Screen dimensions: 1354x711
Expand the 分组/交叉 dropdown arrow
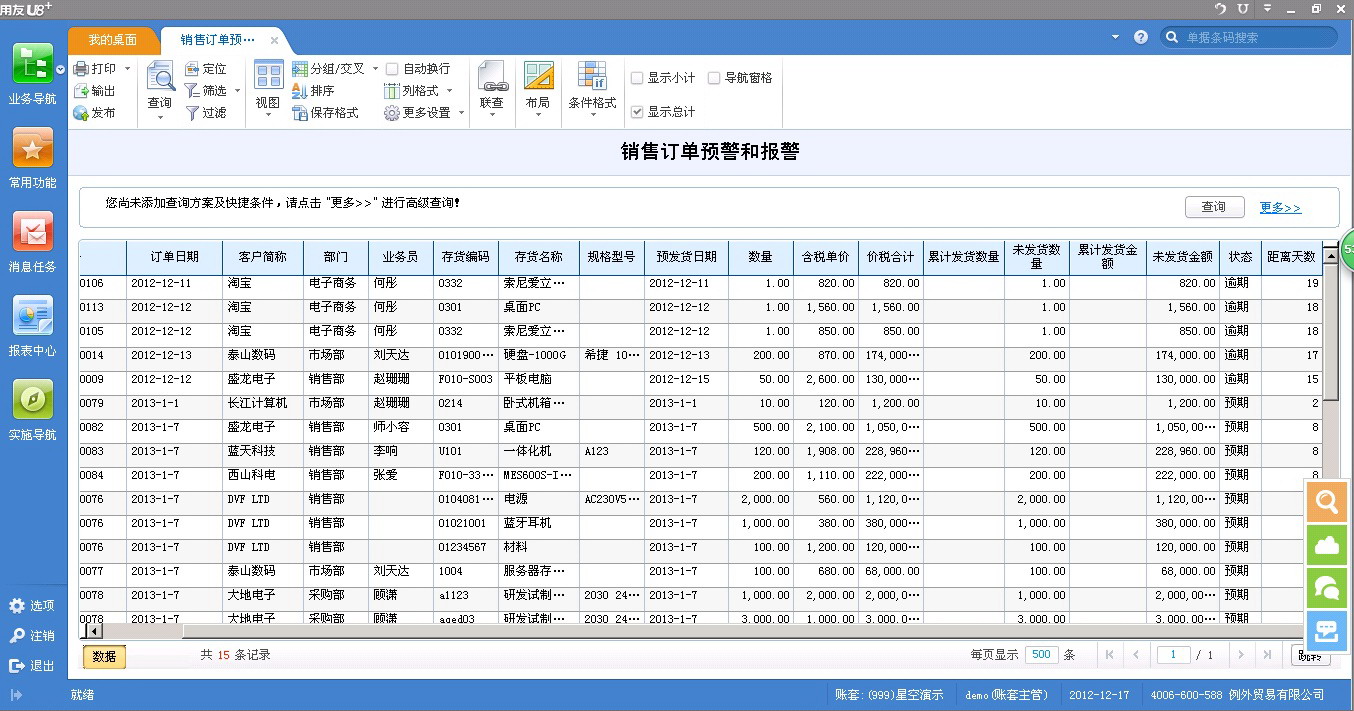tap(375, 69)
